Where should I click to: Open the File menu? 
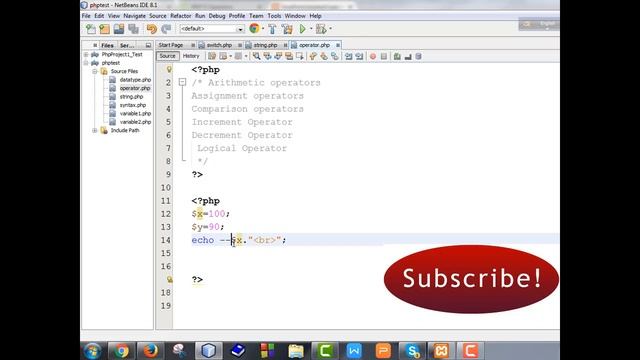coord(86,16)
